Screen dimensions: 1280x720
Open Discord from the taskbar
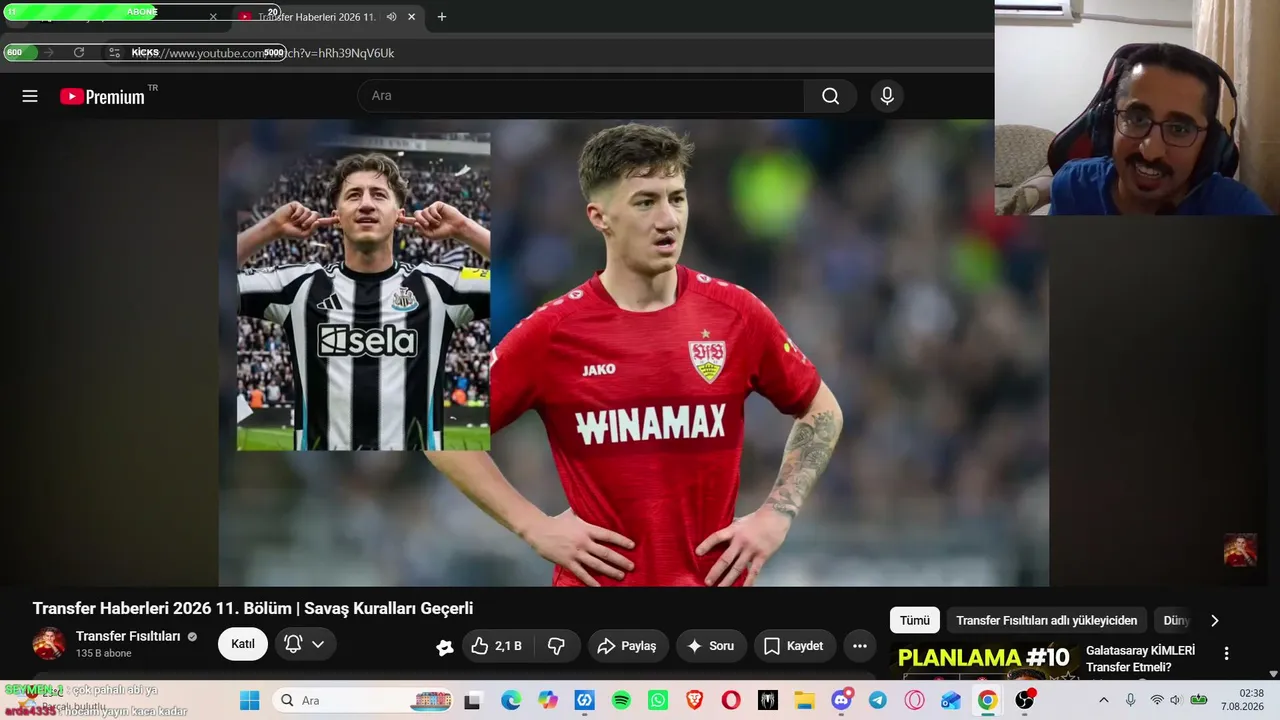[841, 700]
